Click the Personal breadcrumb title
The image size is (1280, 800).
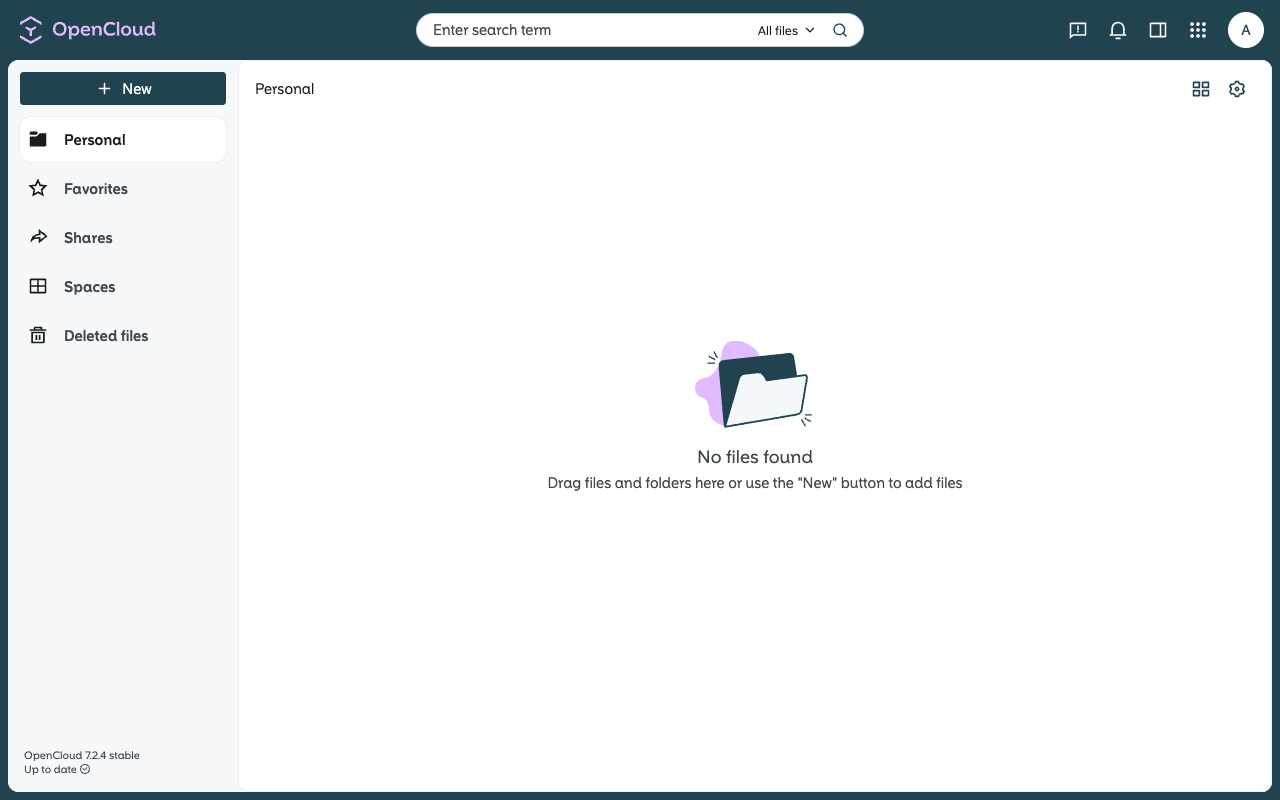coord(285,89)
